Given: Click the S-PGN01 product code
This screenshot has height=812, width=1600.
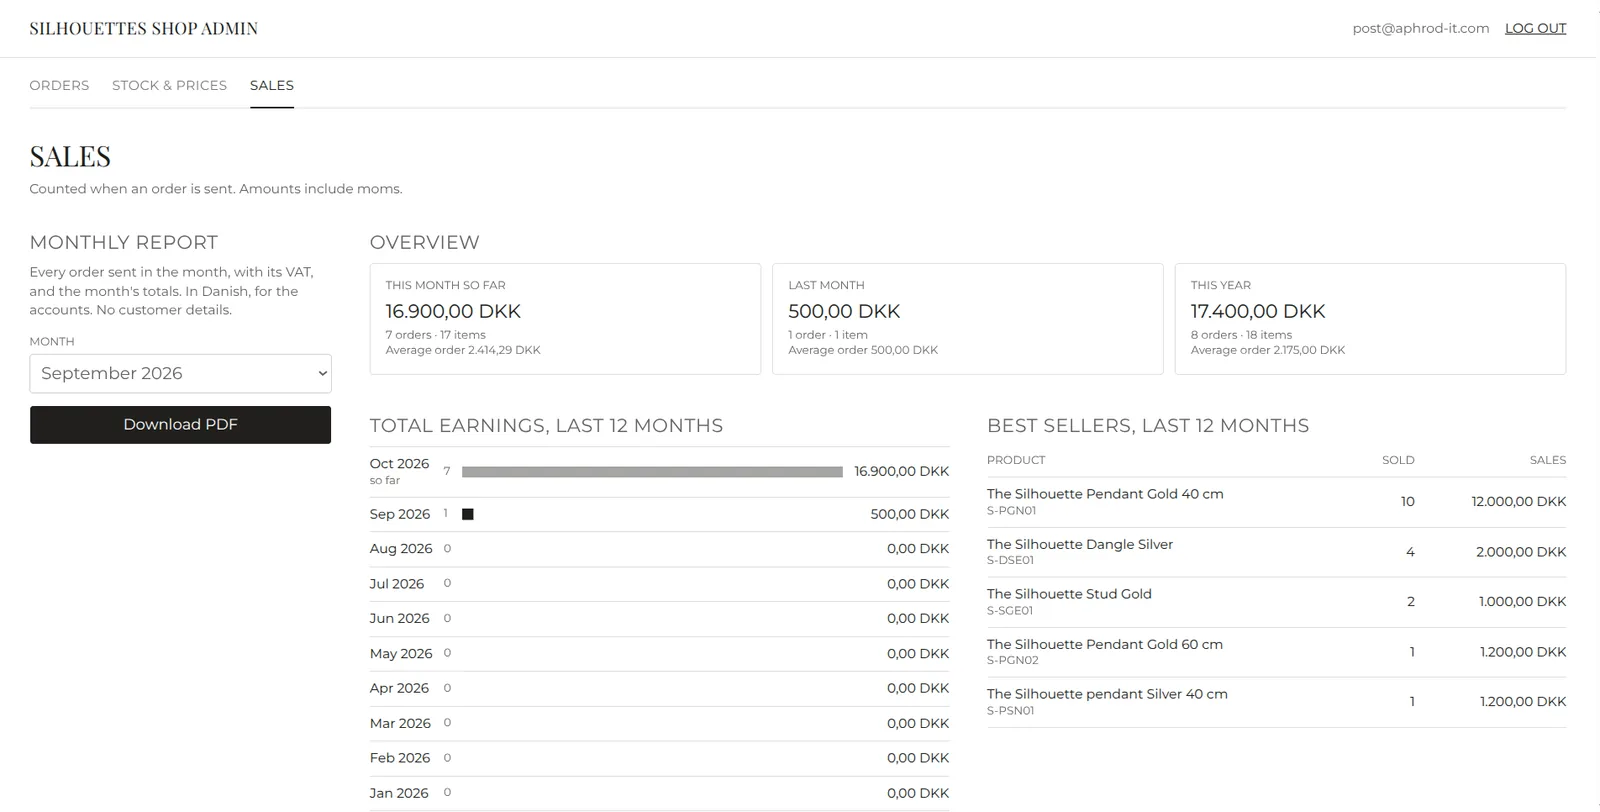Looking at the screenshot, I should (1011, 511).
